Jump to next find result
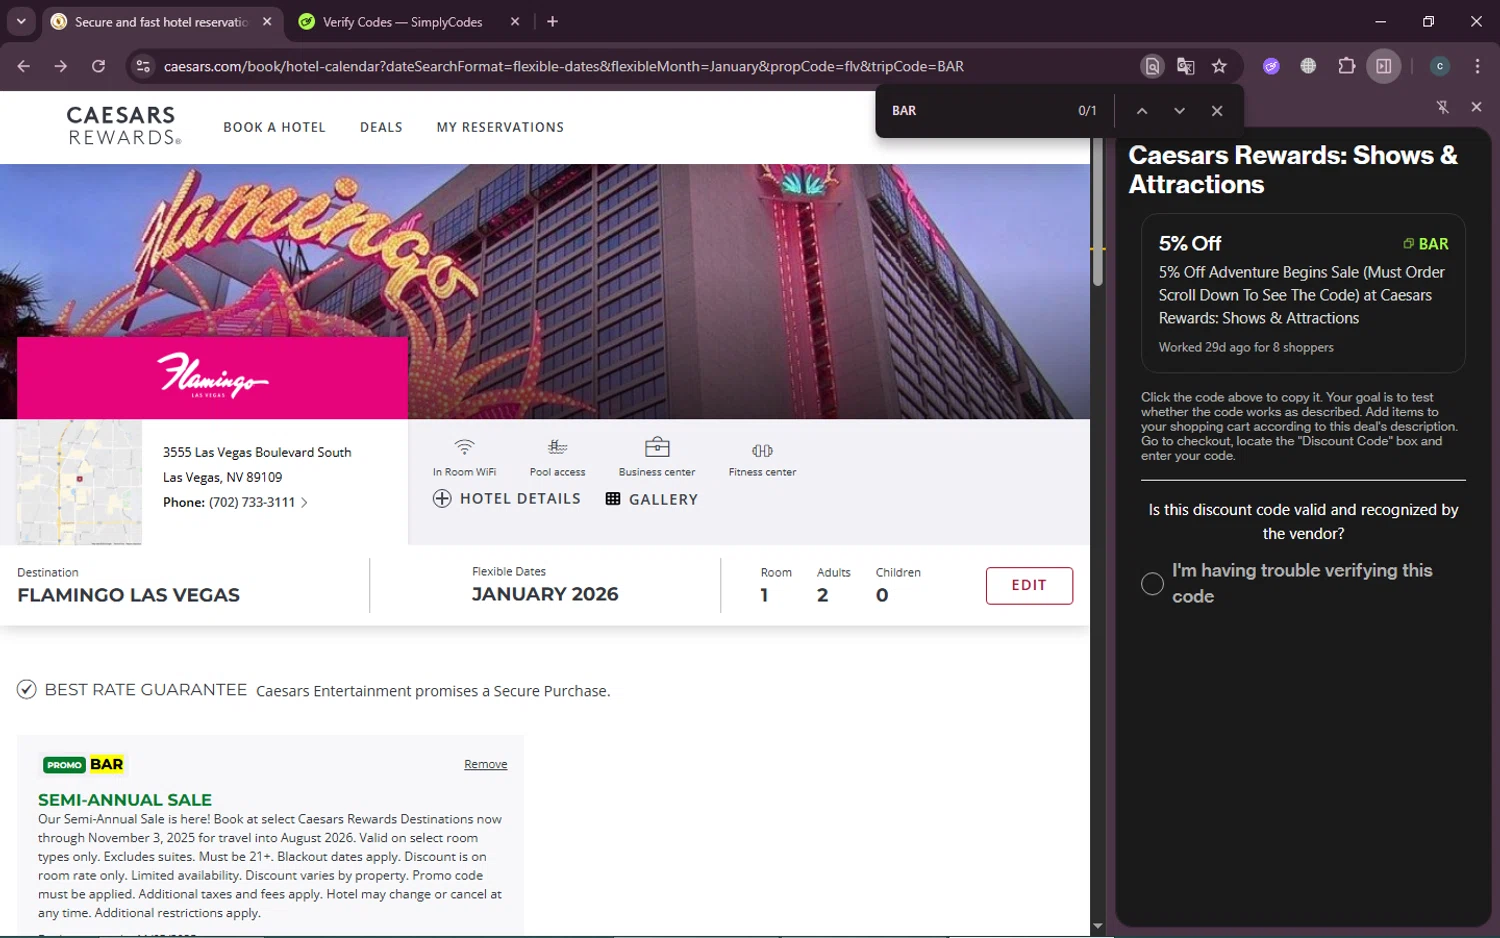 1179,111
